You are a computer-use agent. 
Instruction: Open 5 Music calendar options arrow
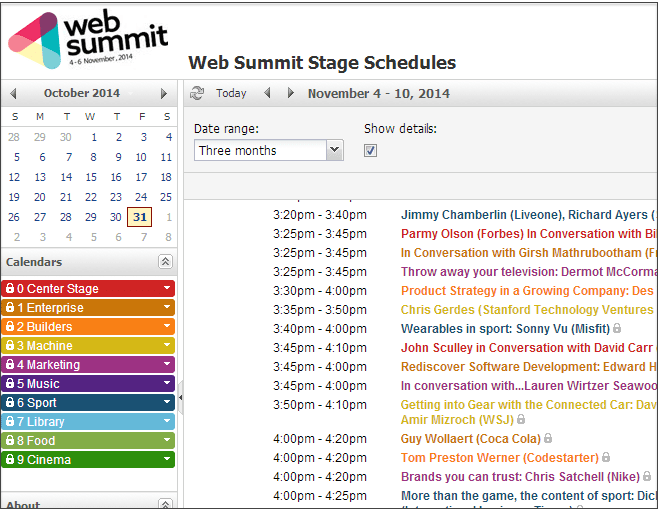[x=167, y=383]
